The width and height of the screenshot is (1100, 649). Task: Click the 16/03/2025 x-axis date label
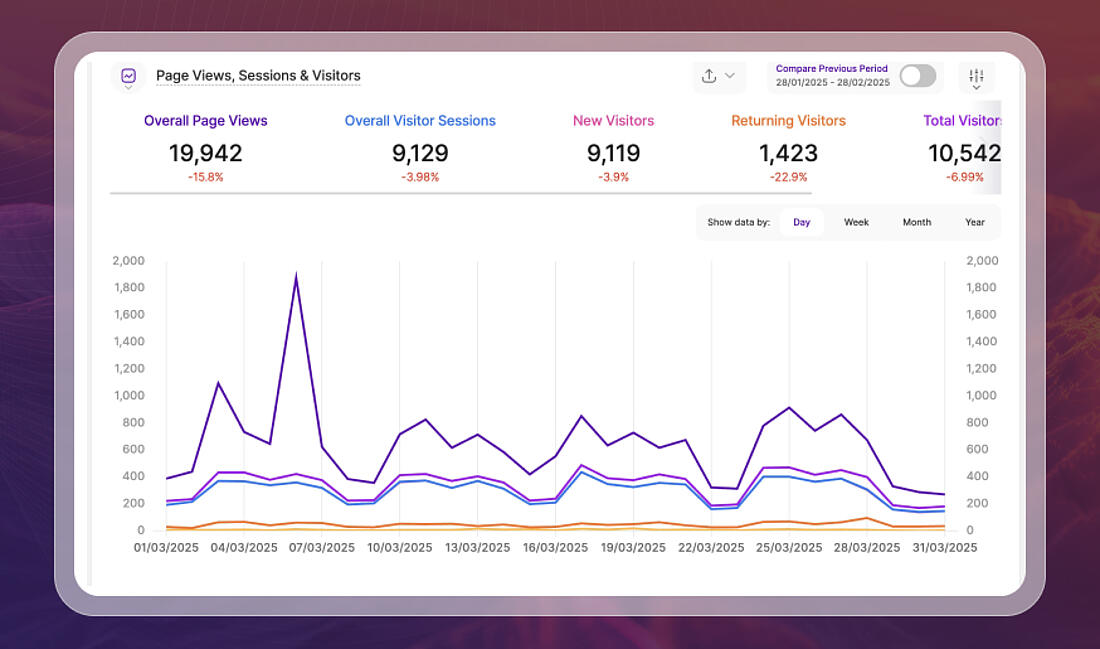click(x=556, y=548)
